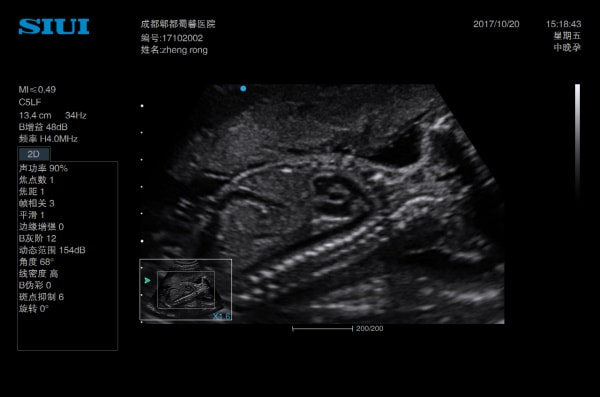Viewport: 600px width, 397px height.
Task: Click the 姓名:zheng rong name field
Action: pyautogui.click(x=174, y=50)
